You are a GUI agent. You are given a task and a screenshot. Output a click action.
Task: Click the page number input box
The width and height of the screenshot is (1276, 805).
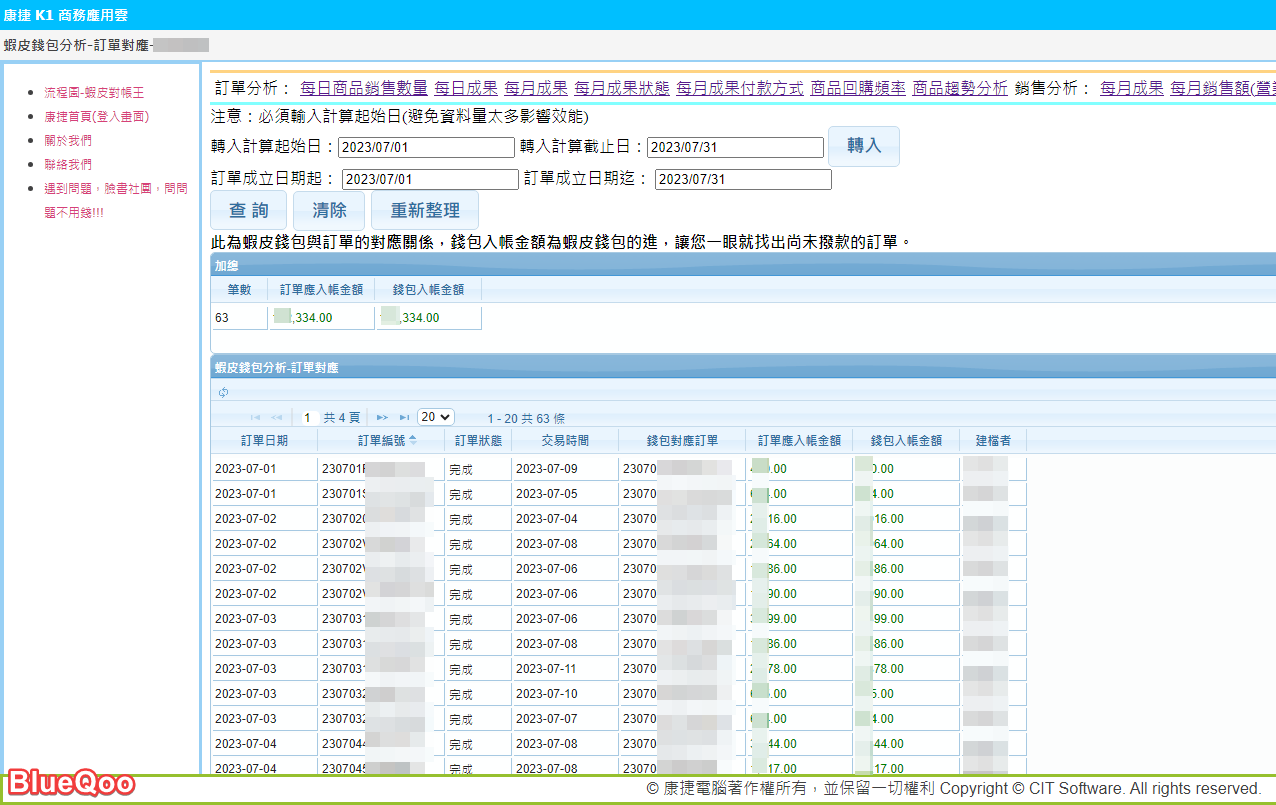pos(308,417)
